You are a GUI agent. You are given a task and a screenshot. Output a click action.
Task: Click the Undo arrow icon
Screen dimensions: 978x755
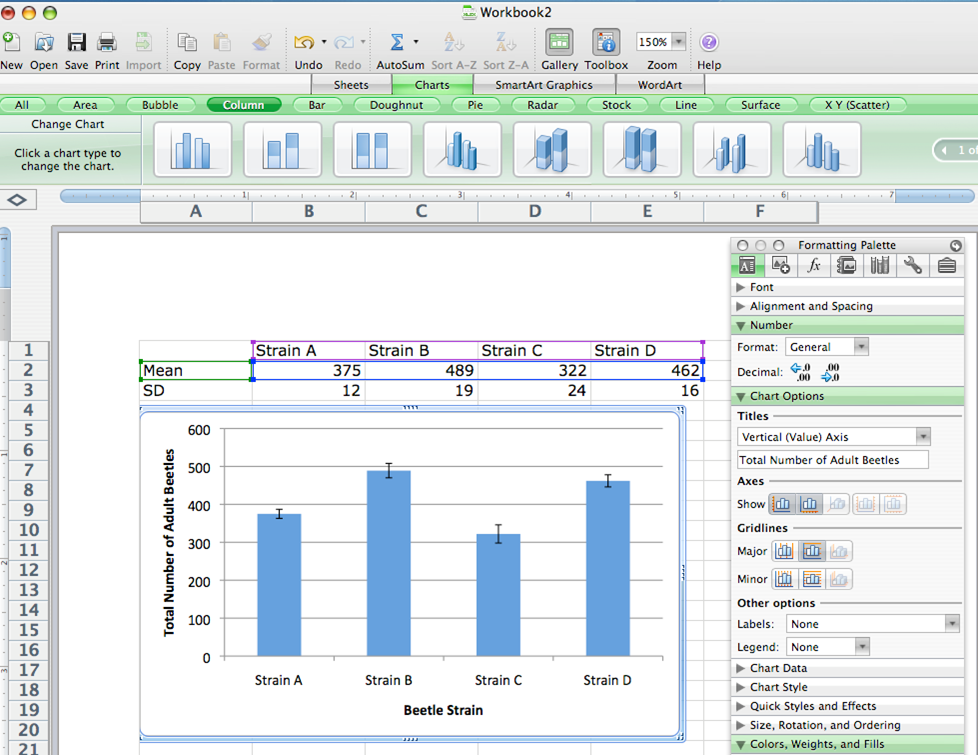coord(304,42)
